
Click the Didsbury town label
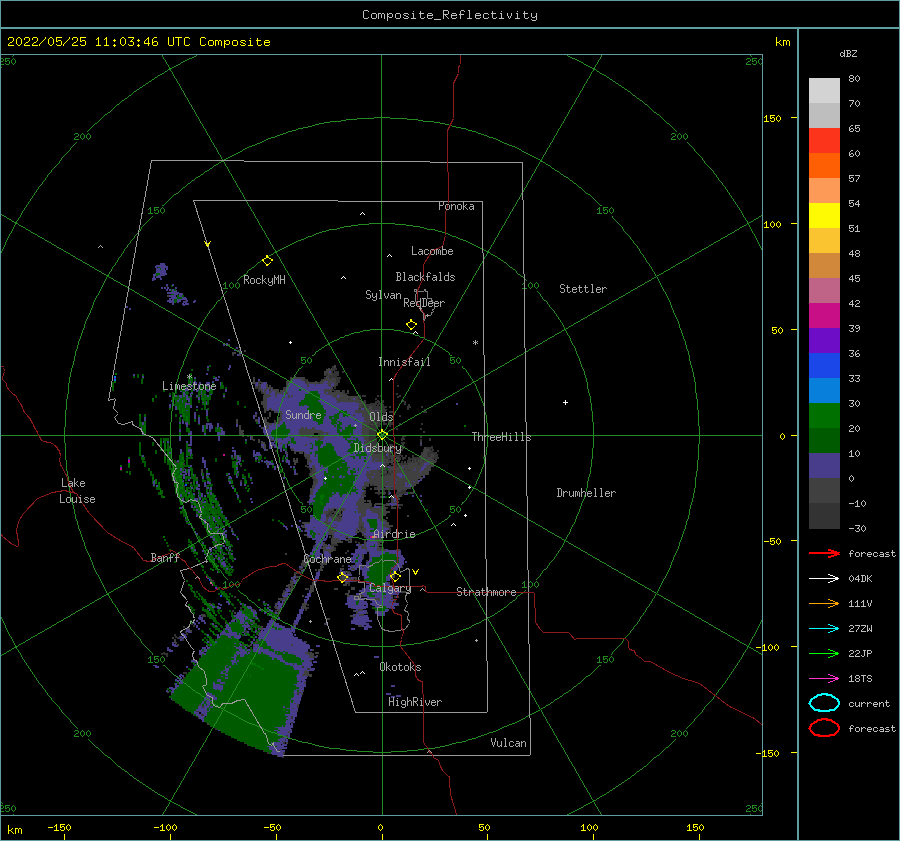378,448
